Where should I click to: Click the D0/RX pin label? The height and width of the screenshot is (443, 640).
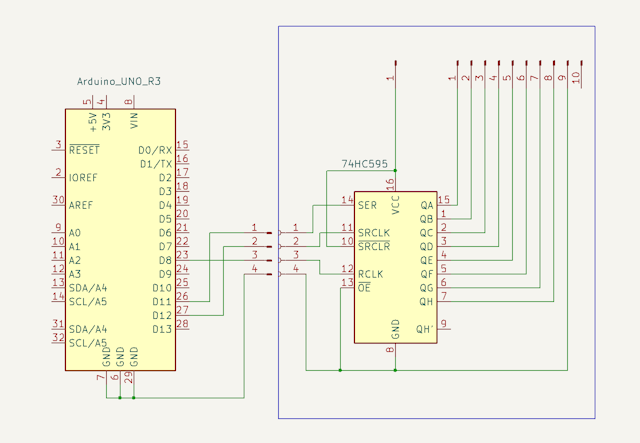click(155, 151)
